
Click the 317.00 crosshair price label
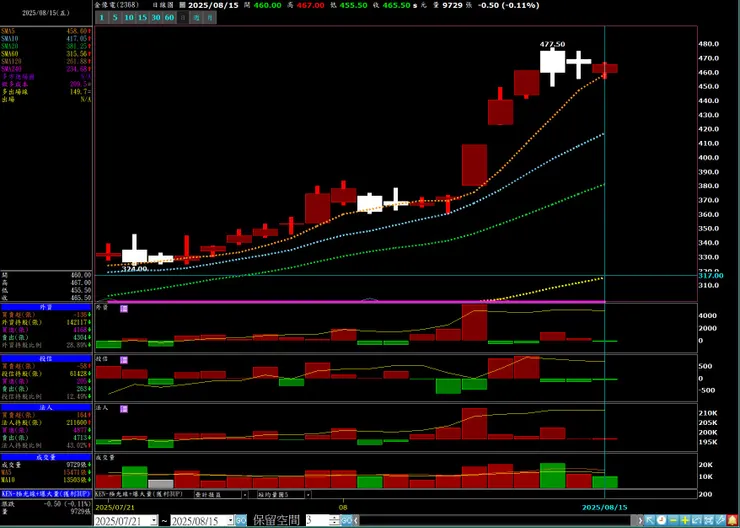point(711,275)
